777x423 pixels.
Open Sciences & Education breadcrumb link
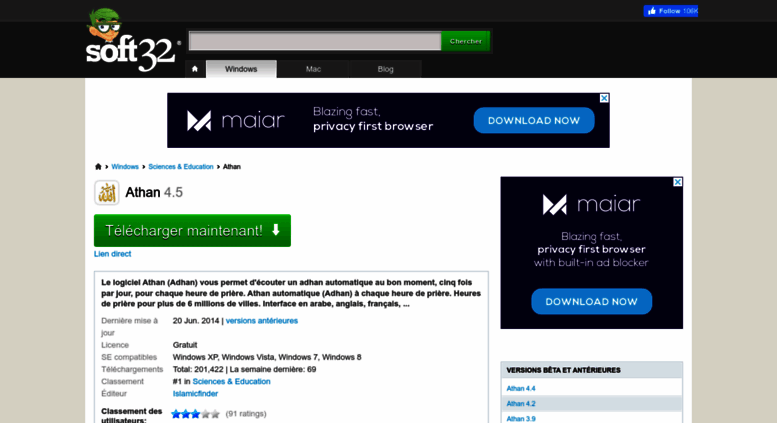(x=181, y=166)
